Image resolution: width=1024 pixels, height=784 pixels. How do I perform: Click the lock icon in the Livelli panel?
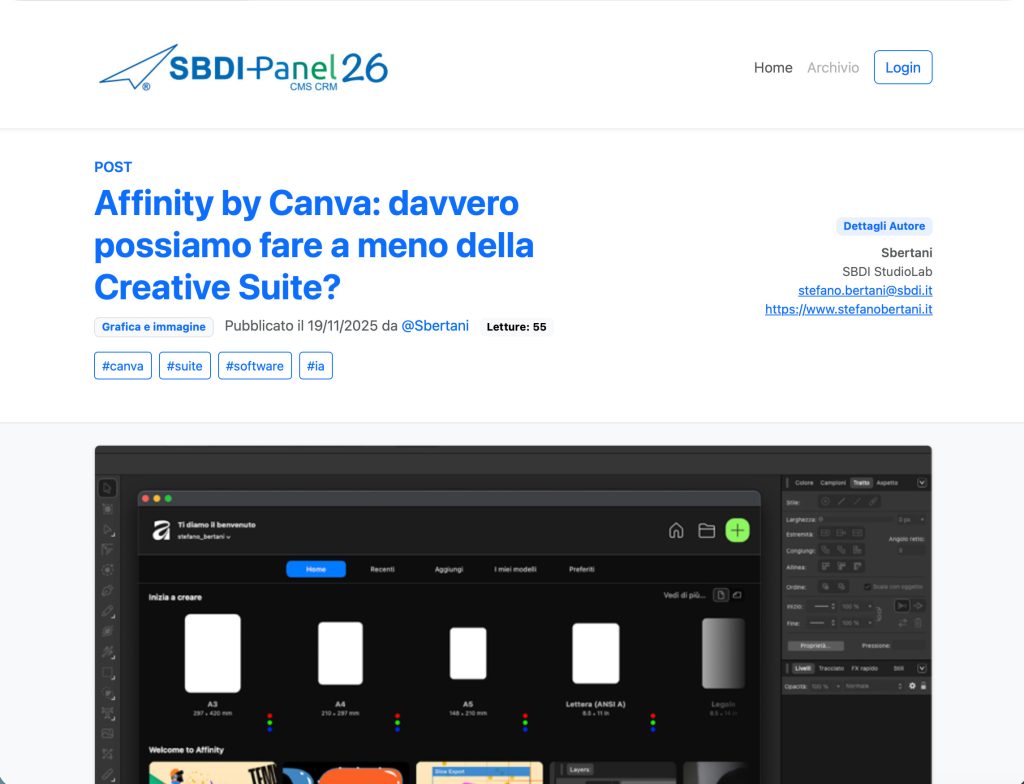(924, 686)
